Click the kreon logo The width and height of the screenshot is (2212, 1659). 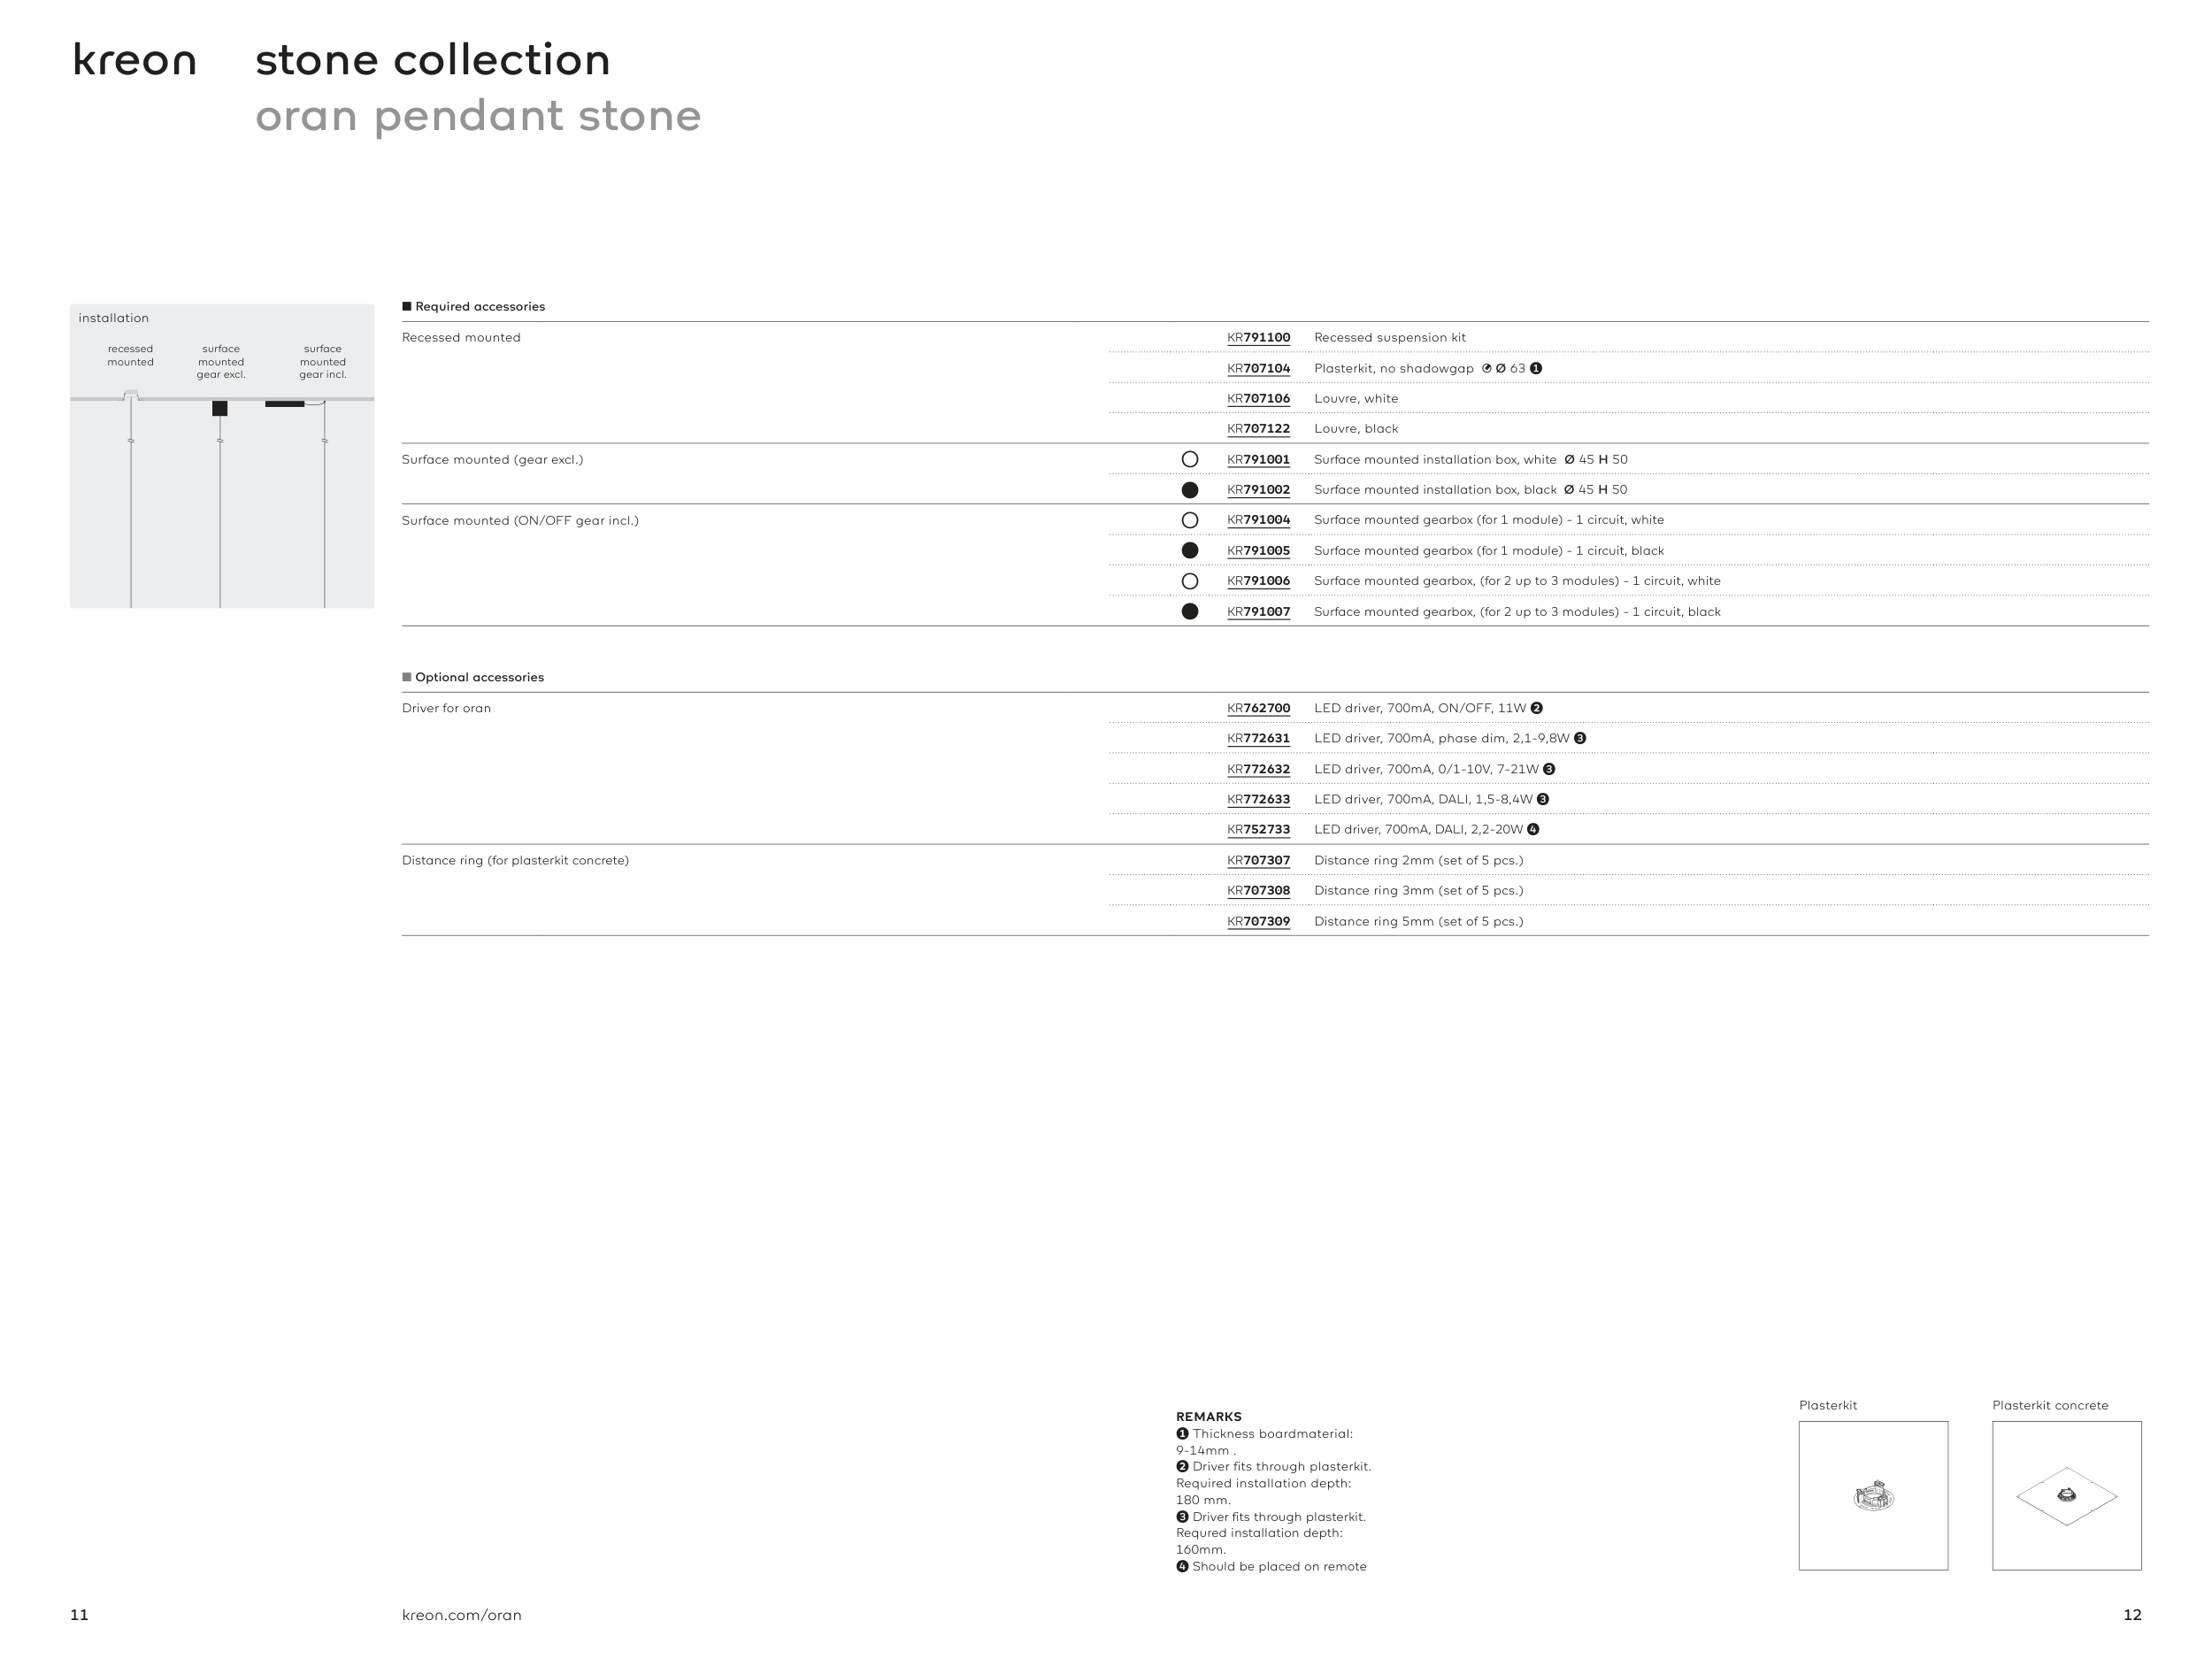tap(135, 61)
